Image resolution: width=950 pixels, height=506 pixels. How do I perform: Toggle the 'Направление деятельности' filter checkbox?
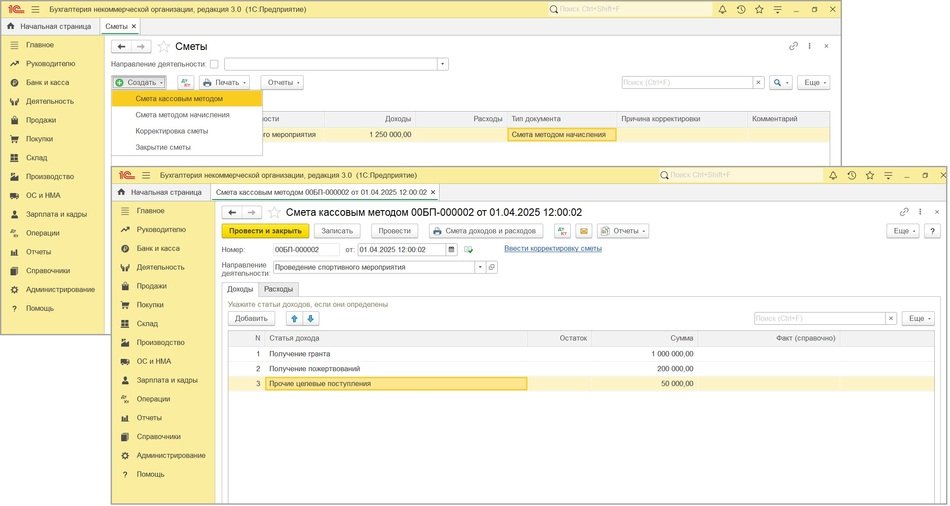pos(213,64)
